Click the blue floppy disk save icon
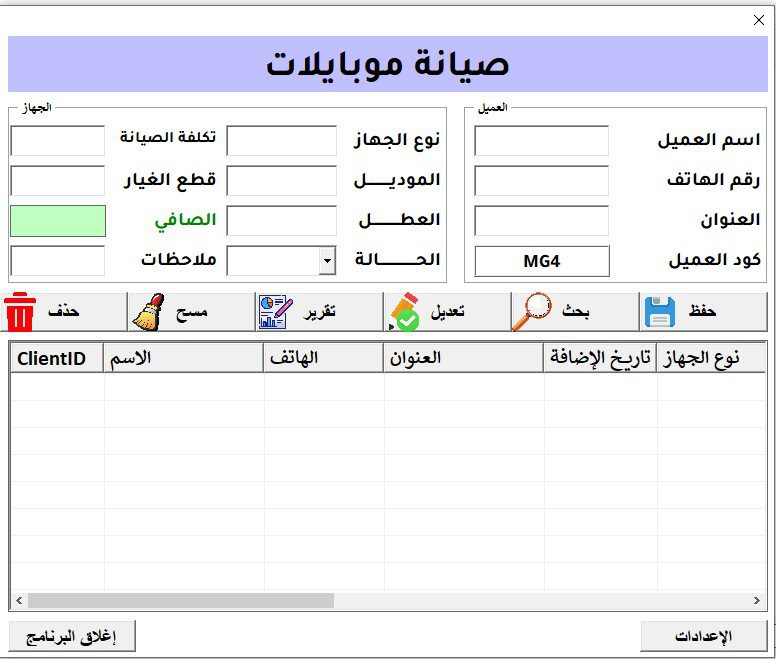 click(660, 312)
